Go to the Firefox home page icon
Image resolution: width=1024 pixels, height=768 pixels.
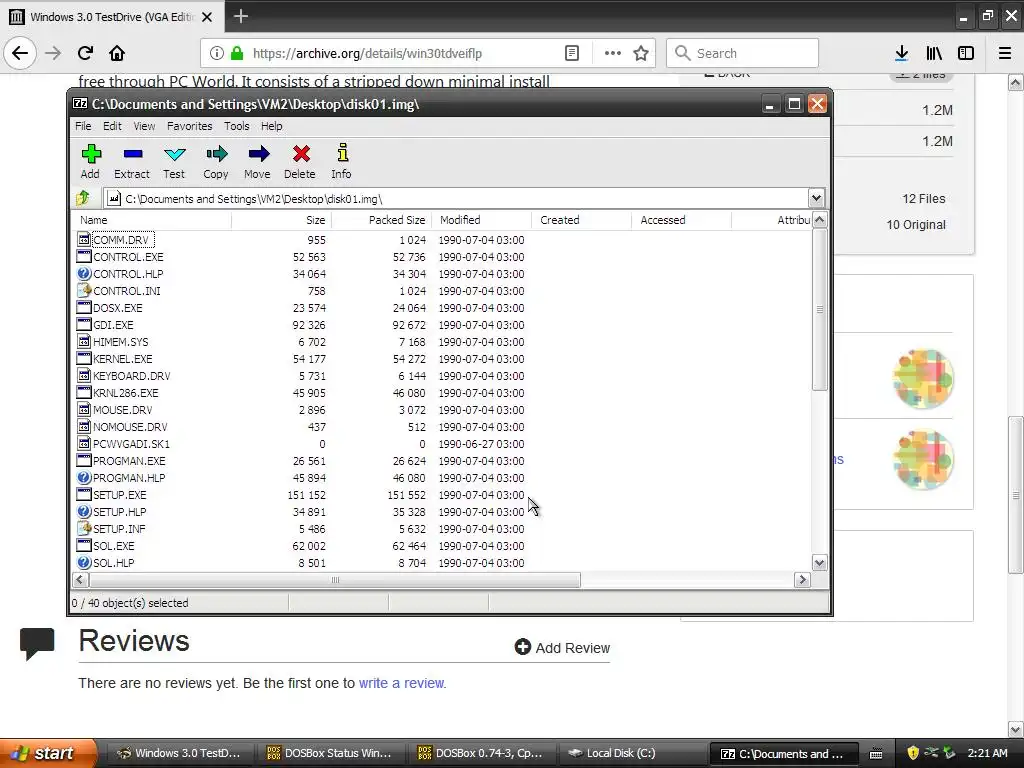coord(117,53)
